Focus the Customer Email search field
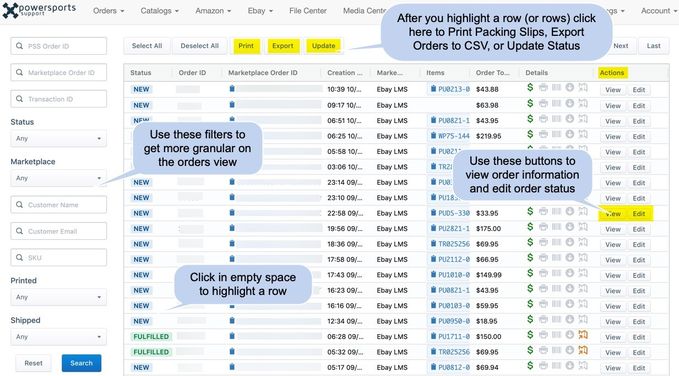 [58, 231]
